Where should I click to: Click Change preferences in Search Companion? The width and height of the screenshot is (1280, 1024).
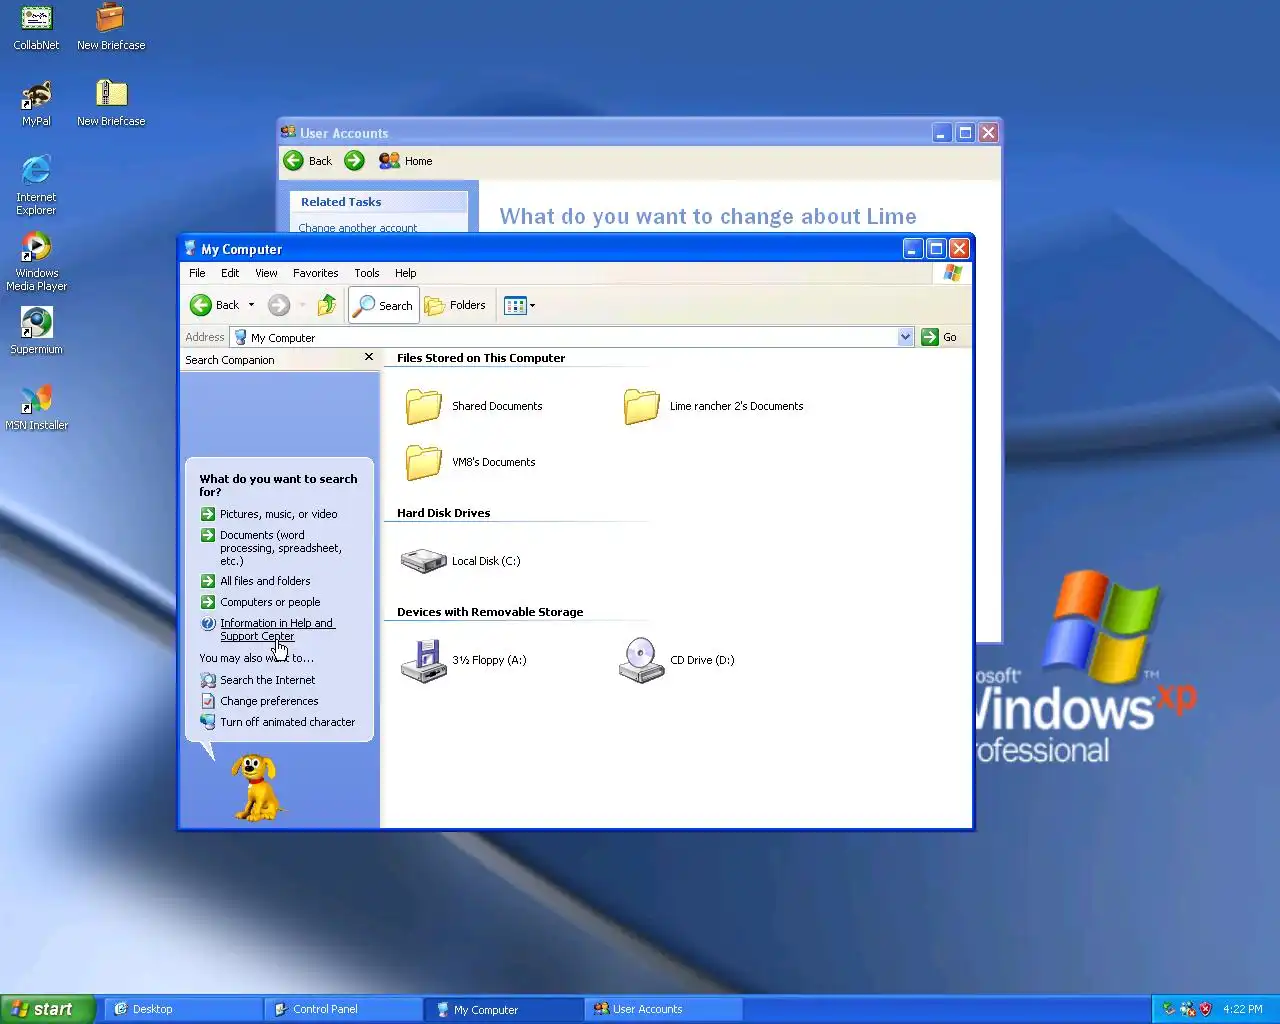pos(260,701)
